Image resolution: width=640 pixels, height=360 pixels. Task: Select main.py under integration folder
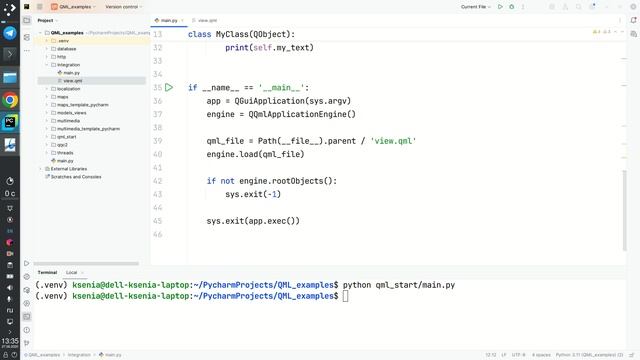71,73
